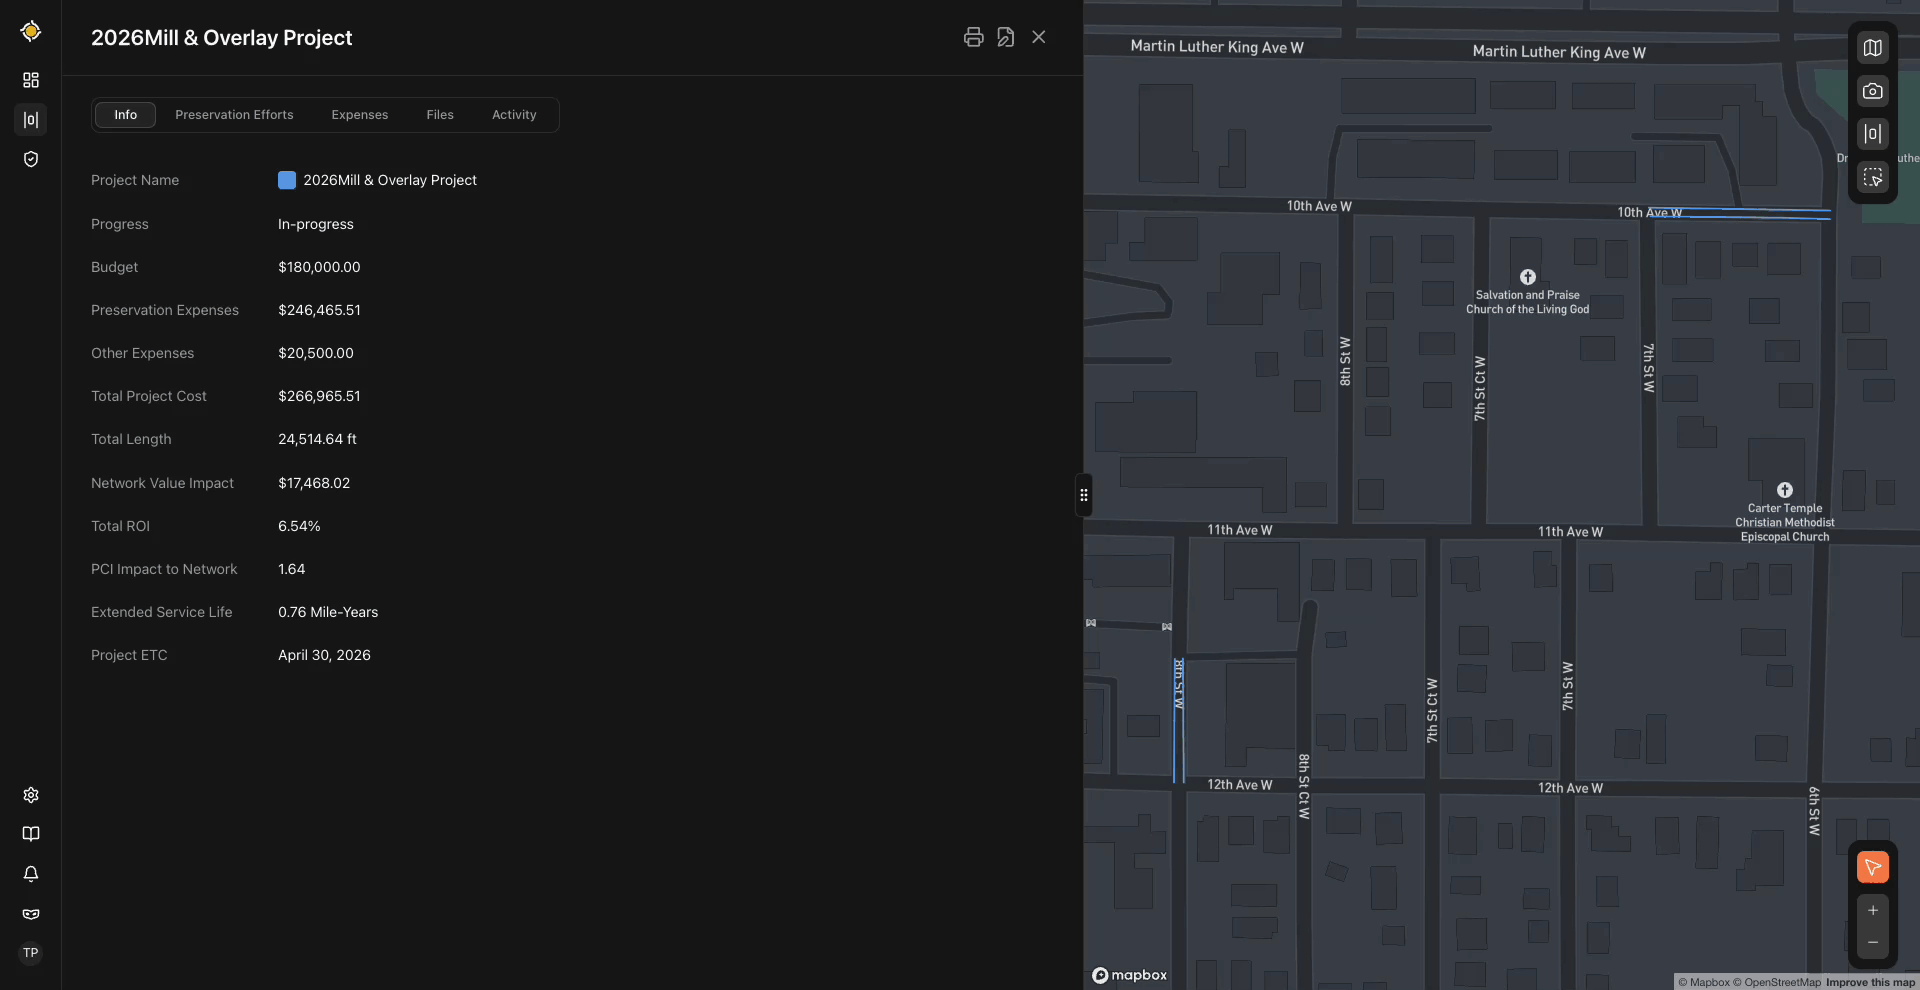Toggle the segment comparison view near the camera icon
Image resolution: width=1920 pixels, height=990 pixels.
[1873, 133]
